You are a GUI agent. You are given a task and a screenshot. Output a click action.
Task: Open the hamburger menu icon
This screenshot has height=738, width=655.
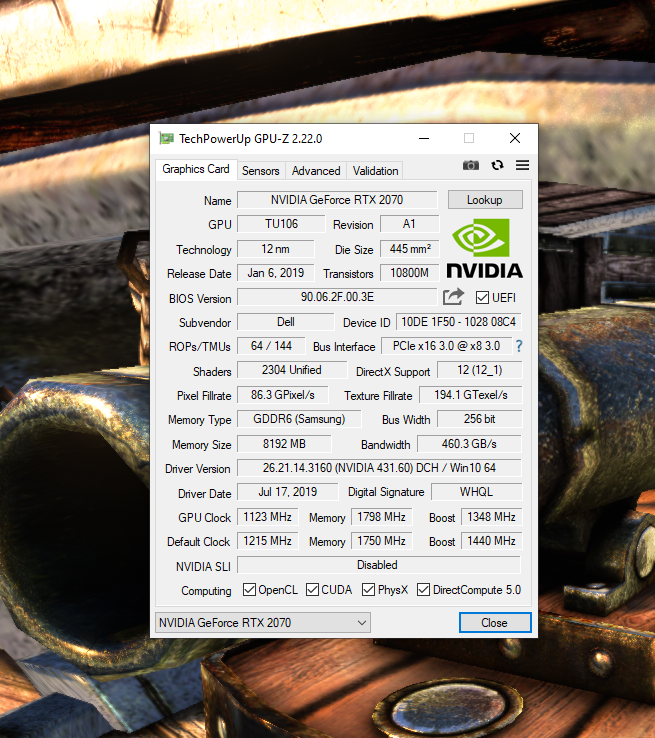point(522,166)
